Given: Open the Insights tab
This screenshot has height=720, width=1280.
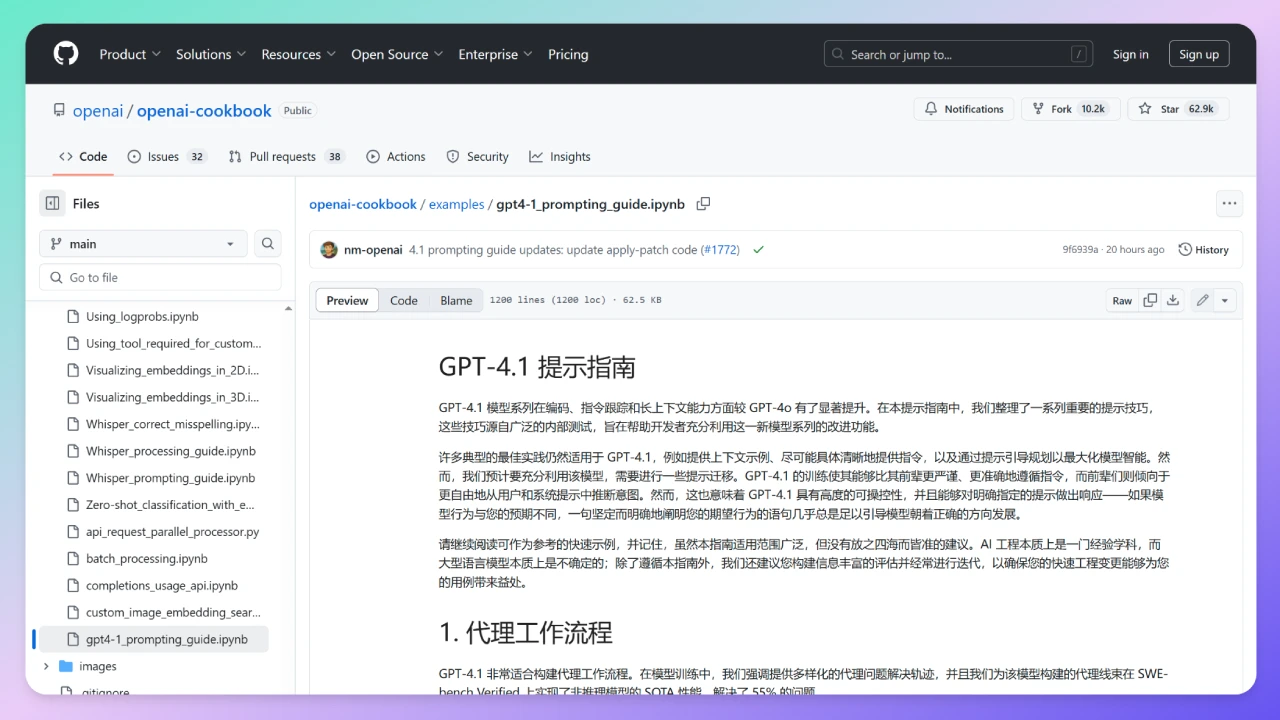Looking at the screenshot, I should [x=560, y=157].
